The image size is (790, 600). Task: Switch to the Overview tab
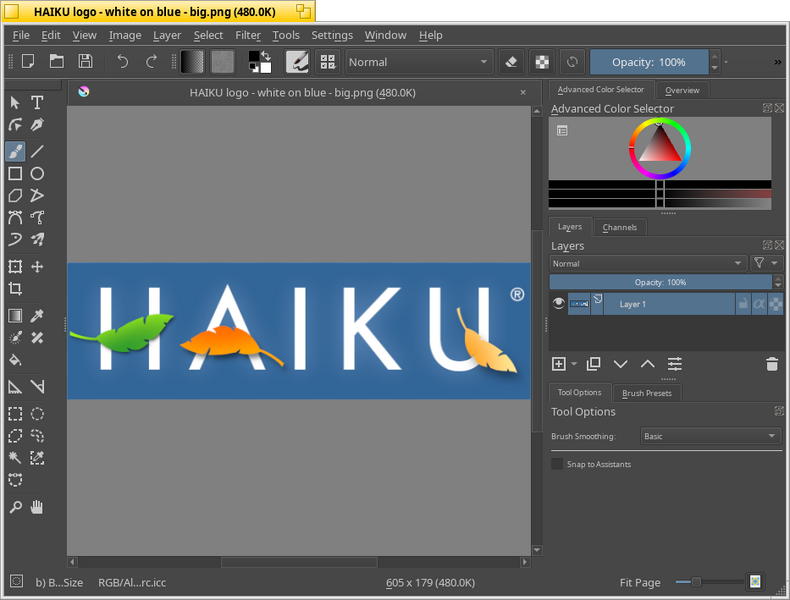coord(682,90)
